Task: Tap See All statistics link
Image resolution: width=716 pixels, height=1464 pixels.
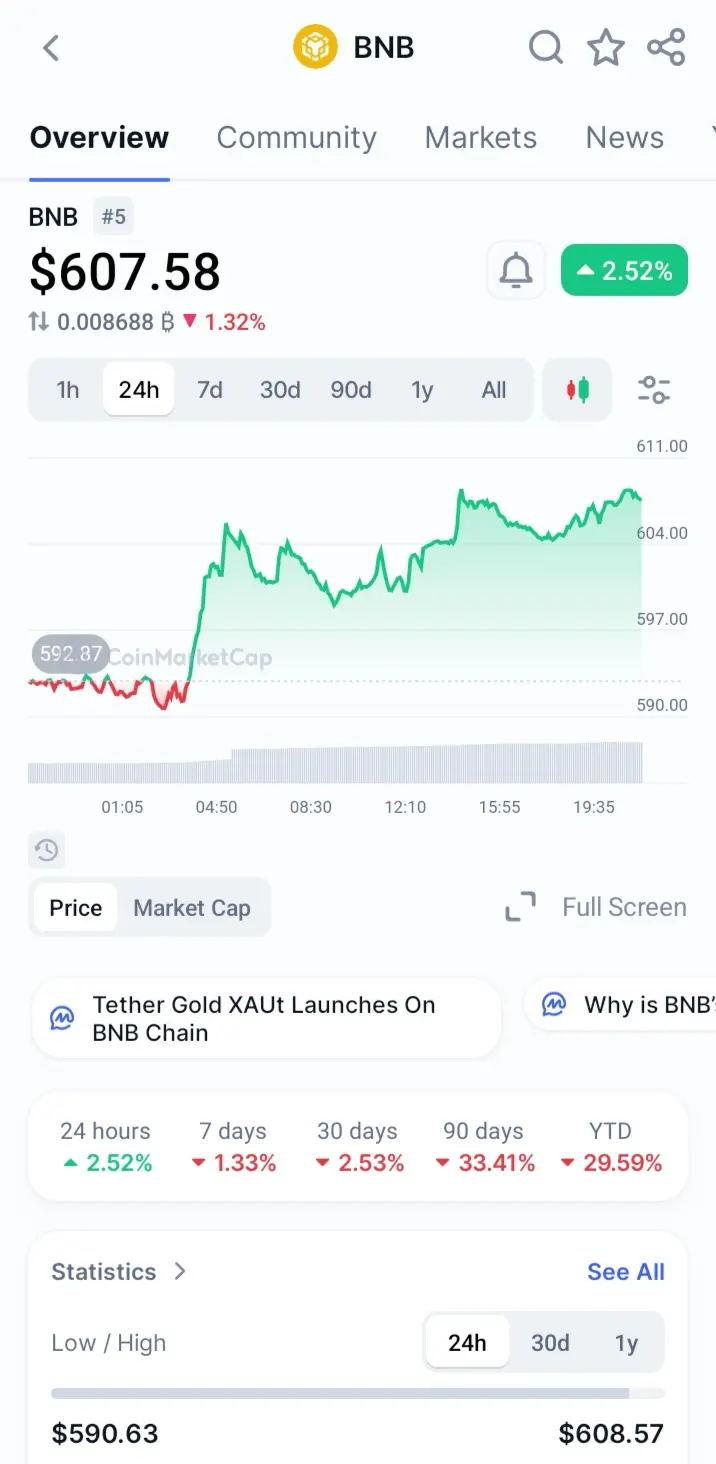Action: [x=625, y=1271]
